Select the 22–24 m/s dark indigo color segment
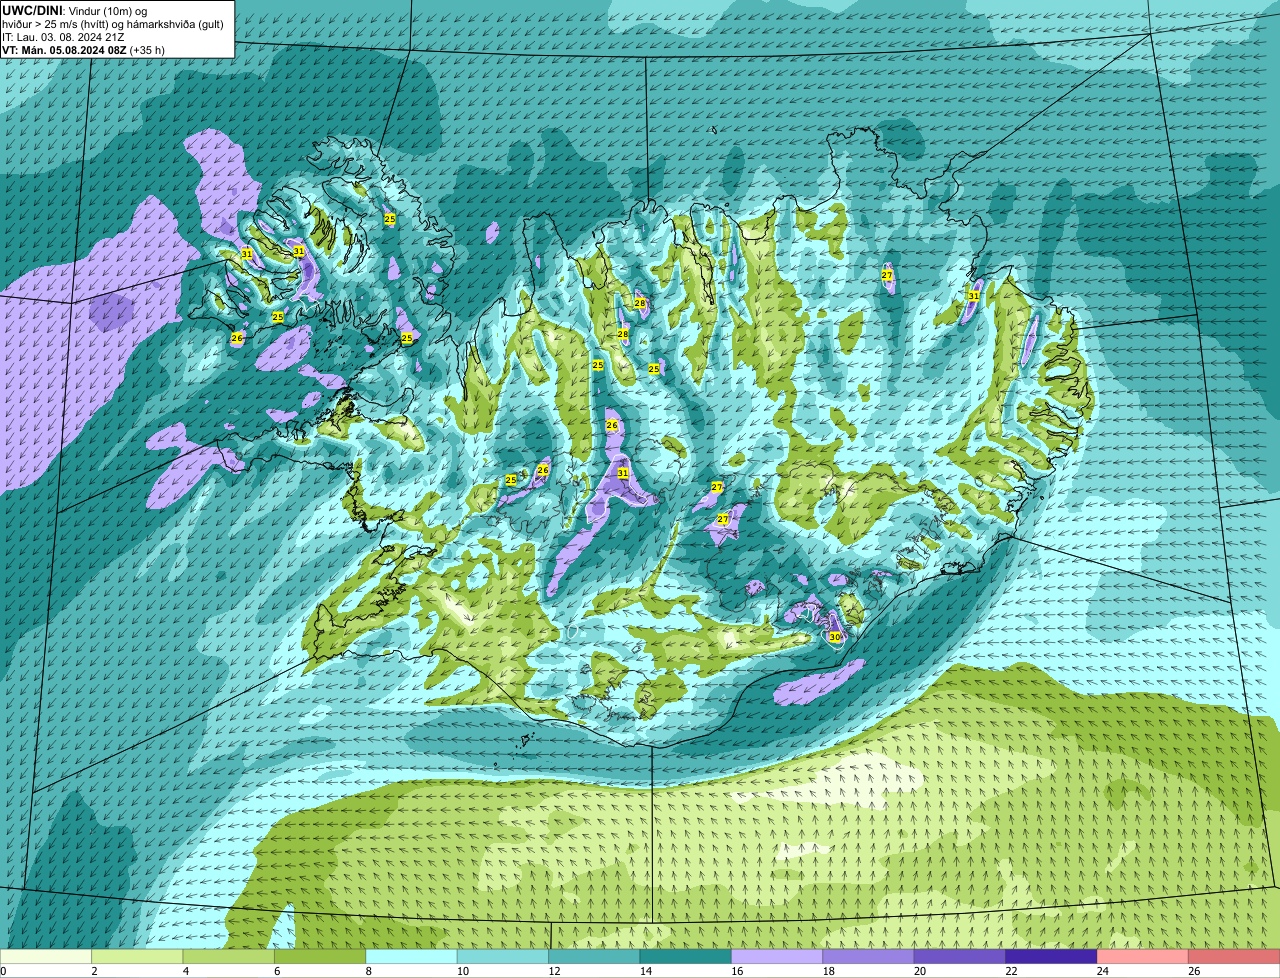The height and width of the screenshot is (978, 1280). 1052,957
